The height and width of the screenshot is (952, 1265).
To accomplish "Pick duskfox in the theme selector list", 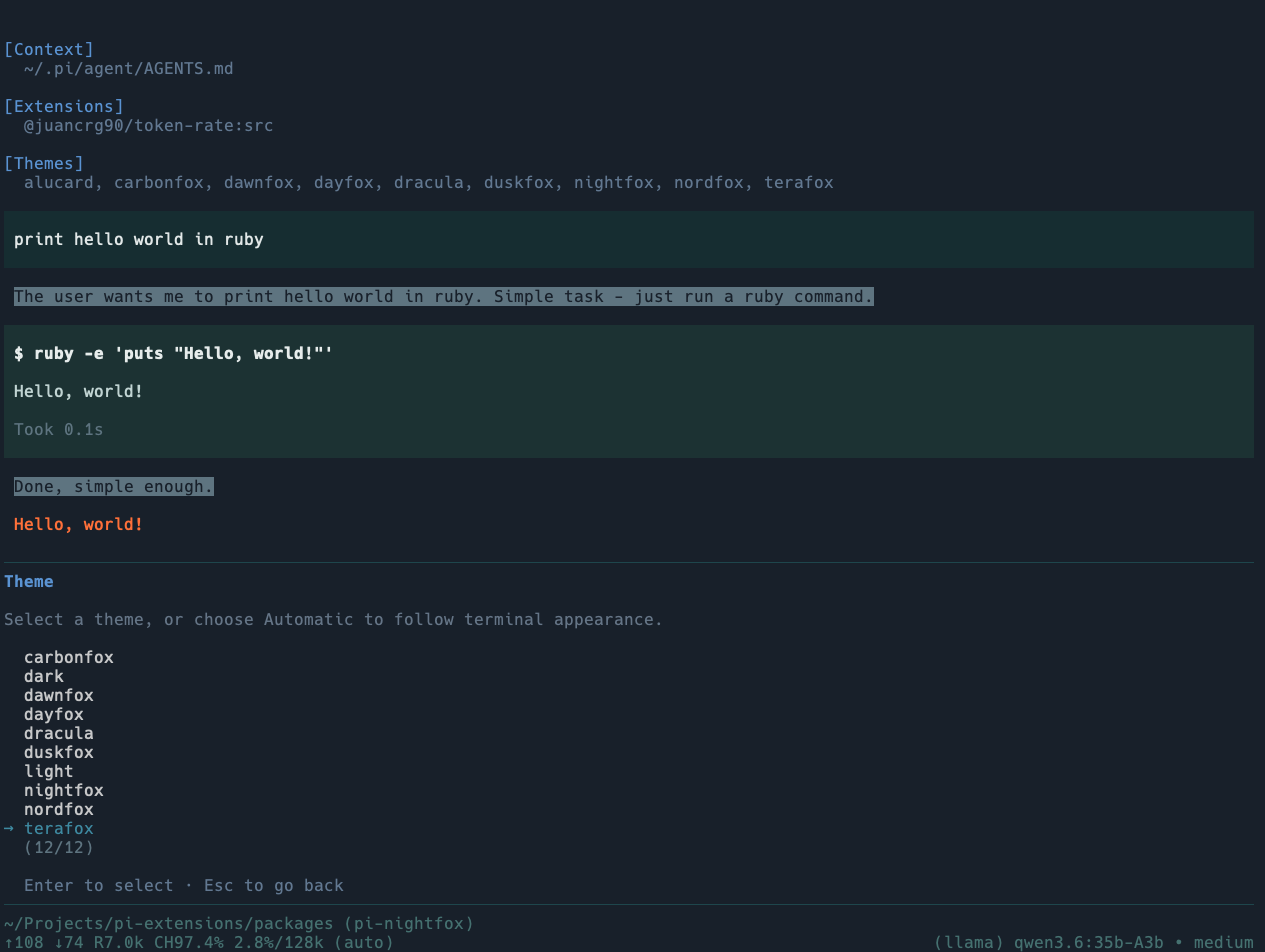I will click(x=59, y=752).
